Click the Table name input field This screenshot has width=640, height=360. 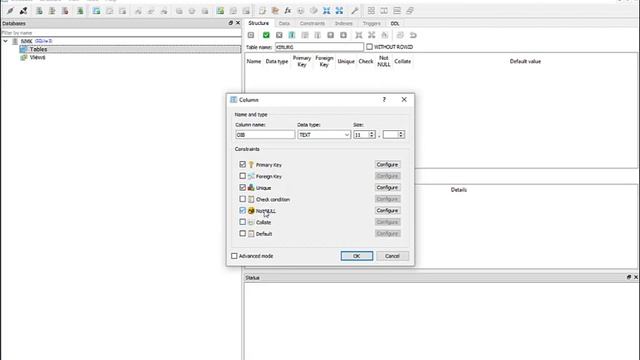(319, 47)
